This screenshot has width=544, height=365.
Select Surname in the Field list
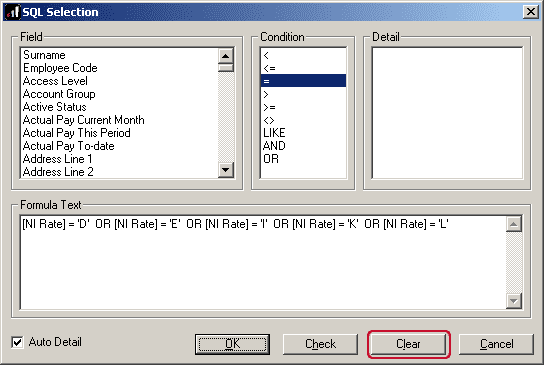point(44,55)
